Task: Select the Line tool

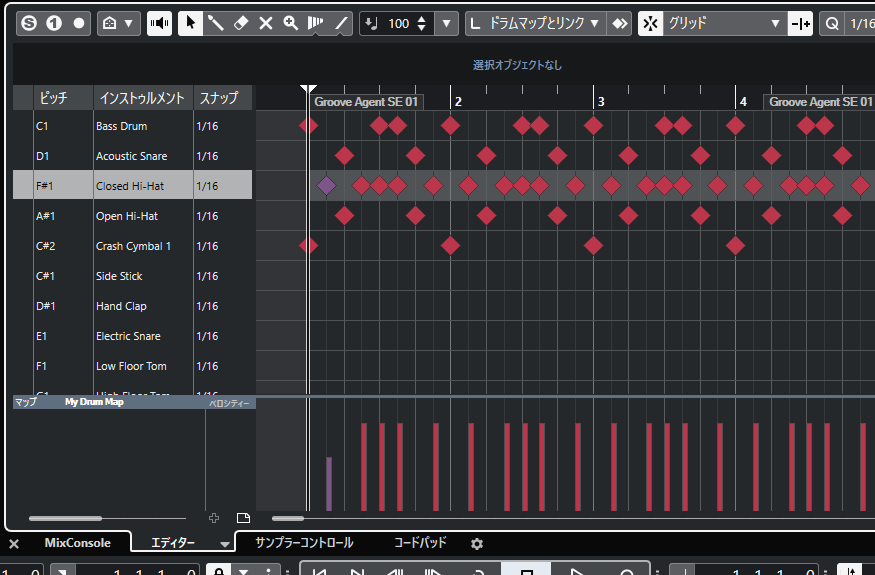Action: (341, 23)
